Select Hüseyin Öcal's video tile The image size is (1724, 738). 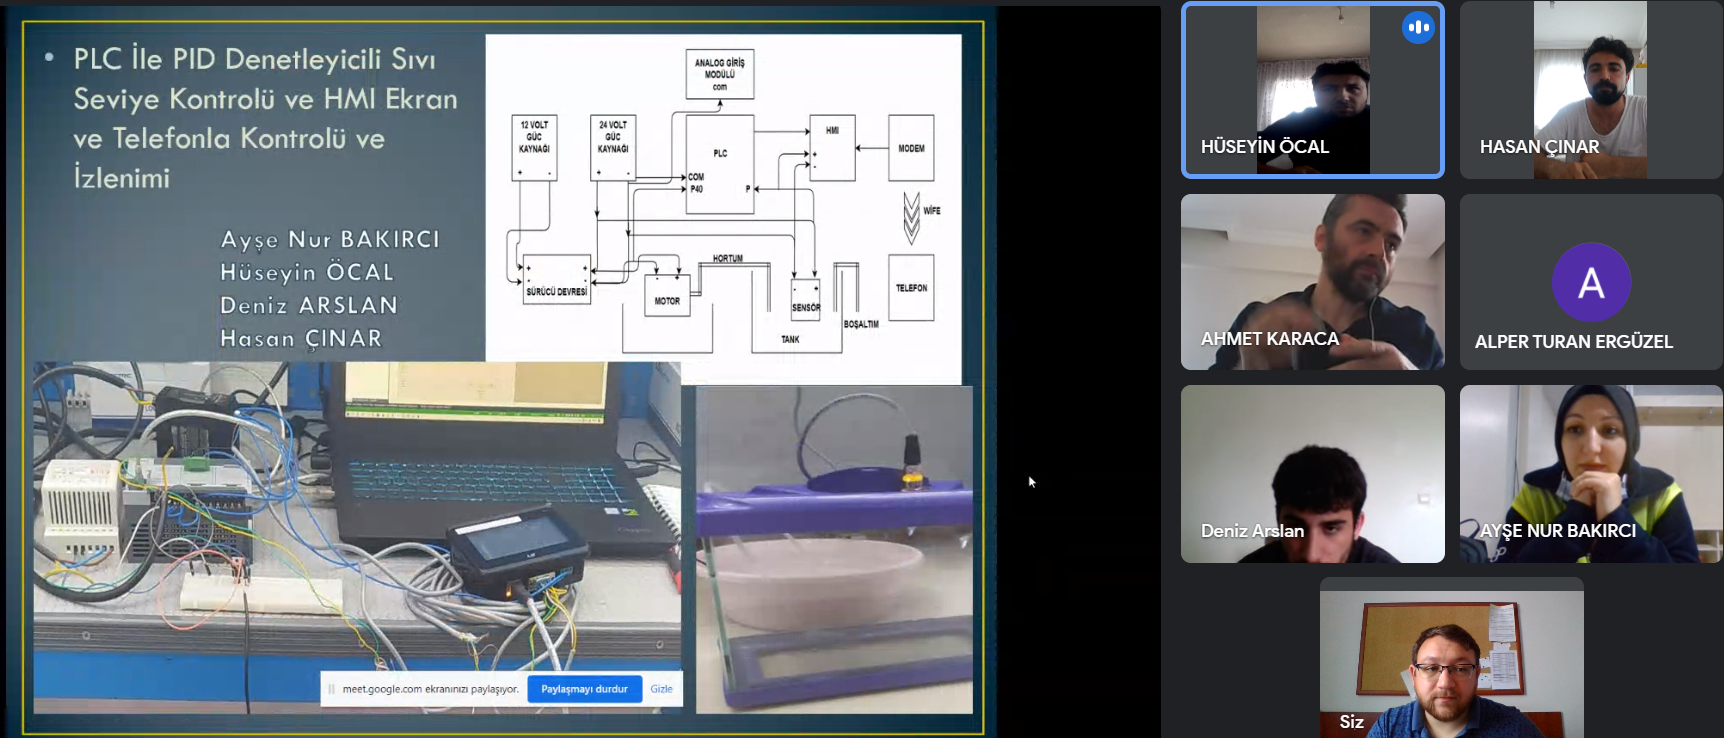coord(1312,90)
